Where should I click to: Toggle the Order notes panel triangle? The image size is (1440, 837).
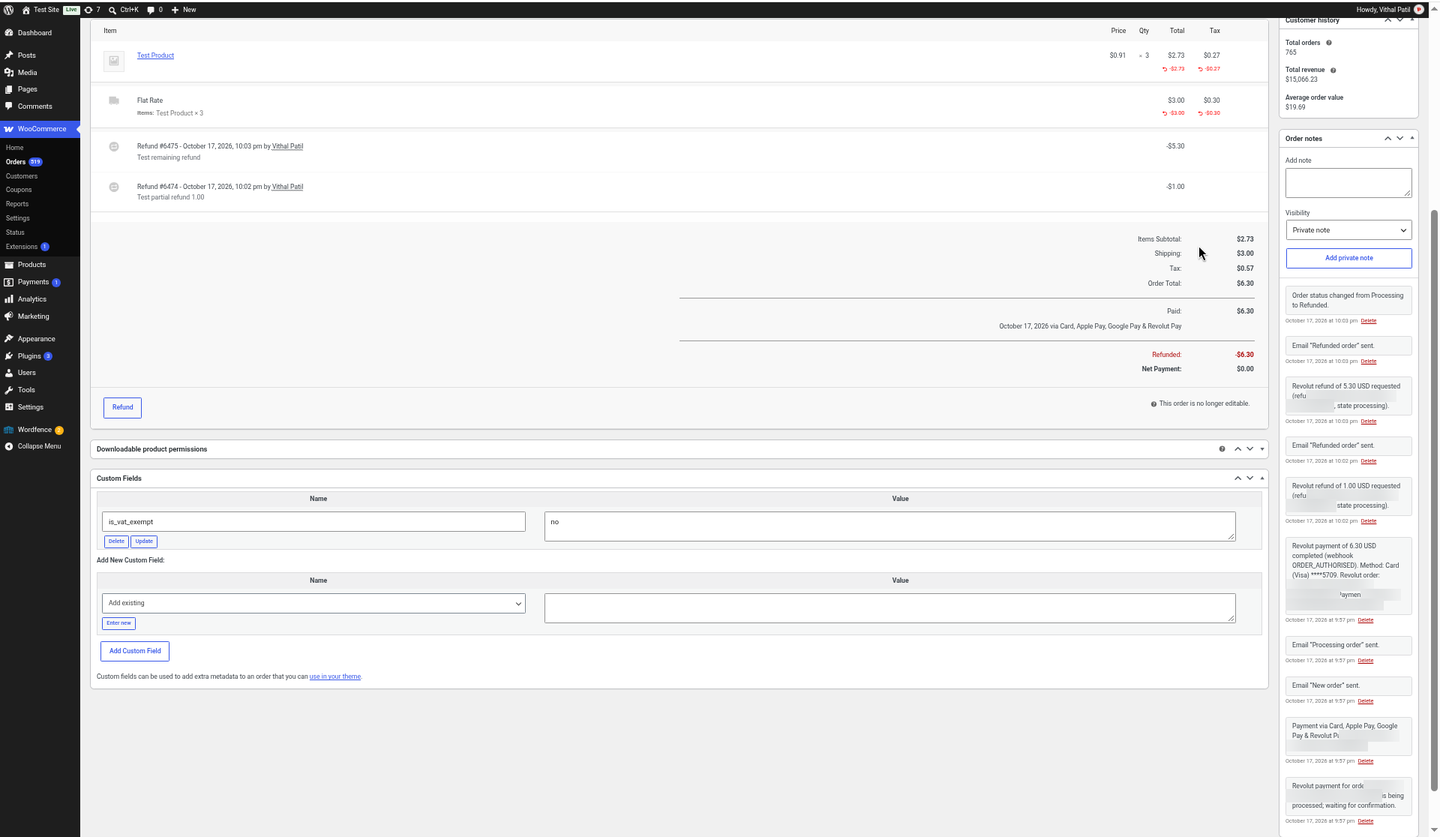(x=1412, y=138)
